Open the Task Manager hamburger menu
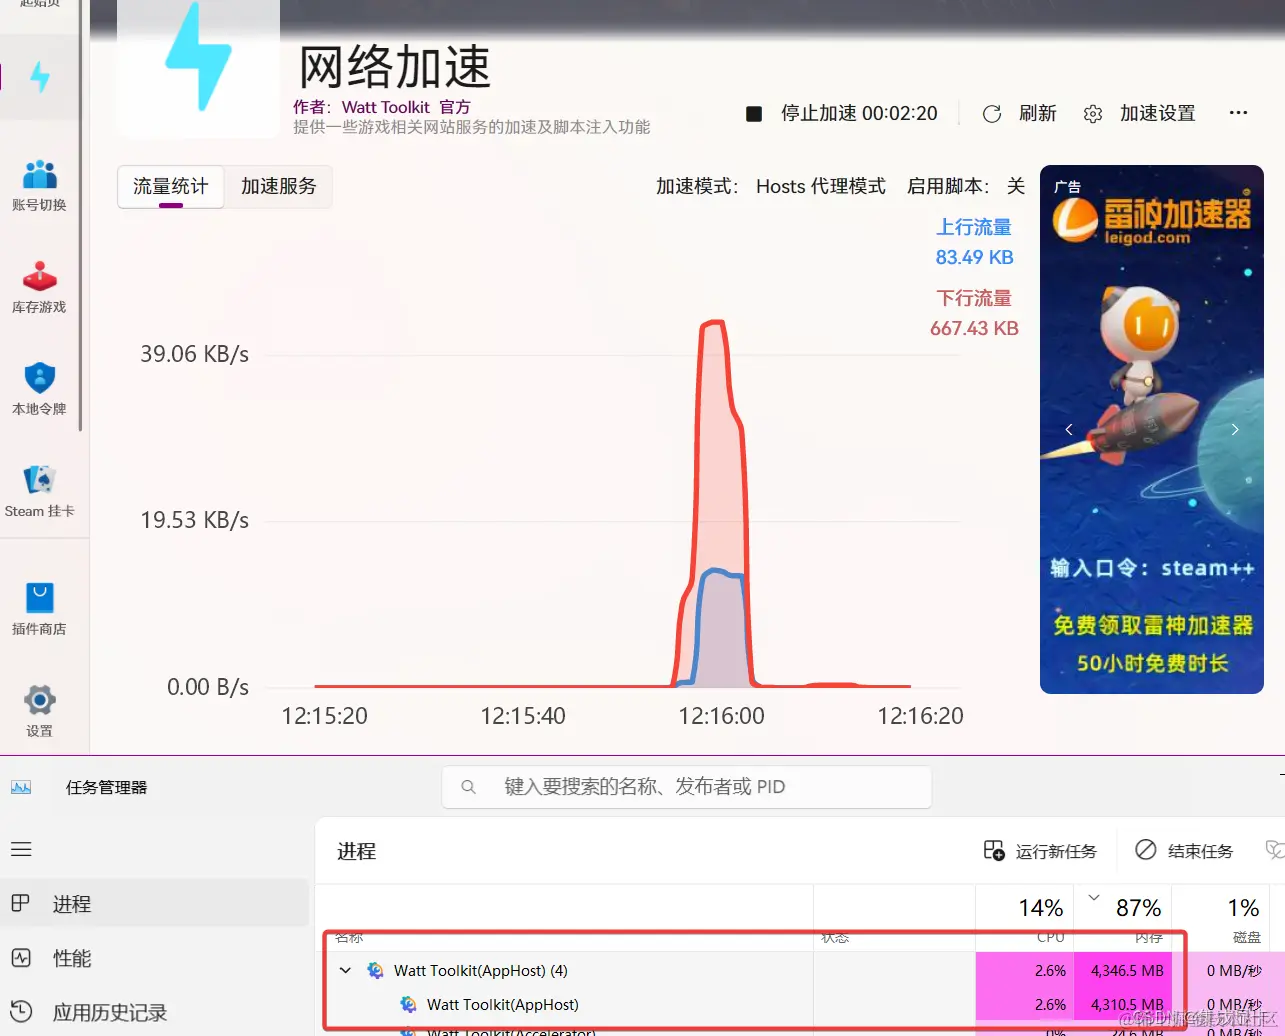1285x1036 pixels. tap(21, 849)
